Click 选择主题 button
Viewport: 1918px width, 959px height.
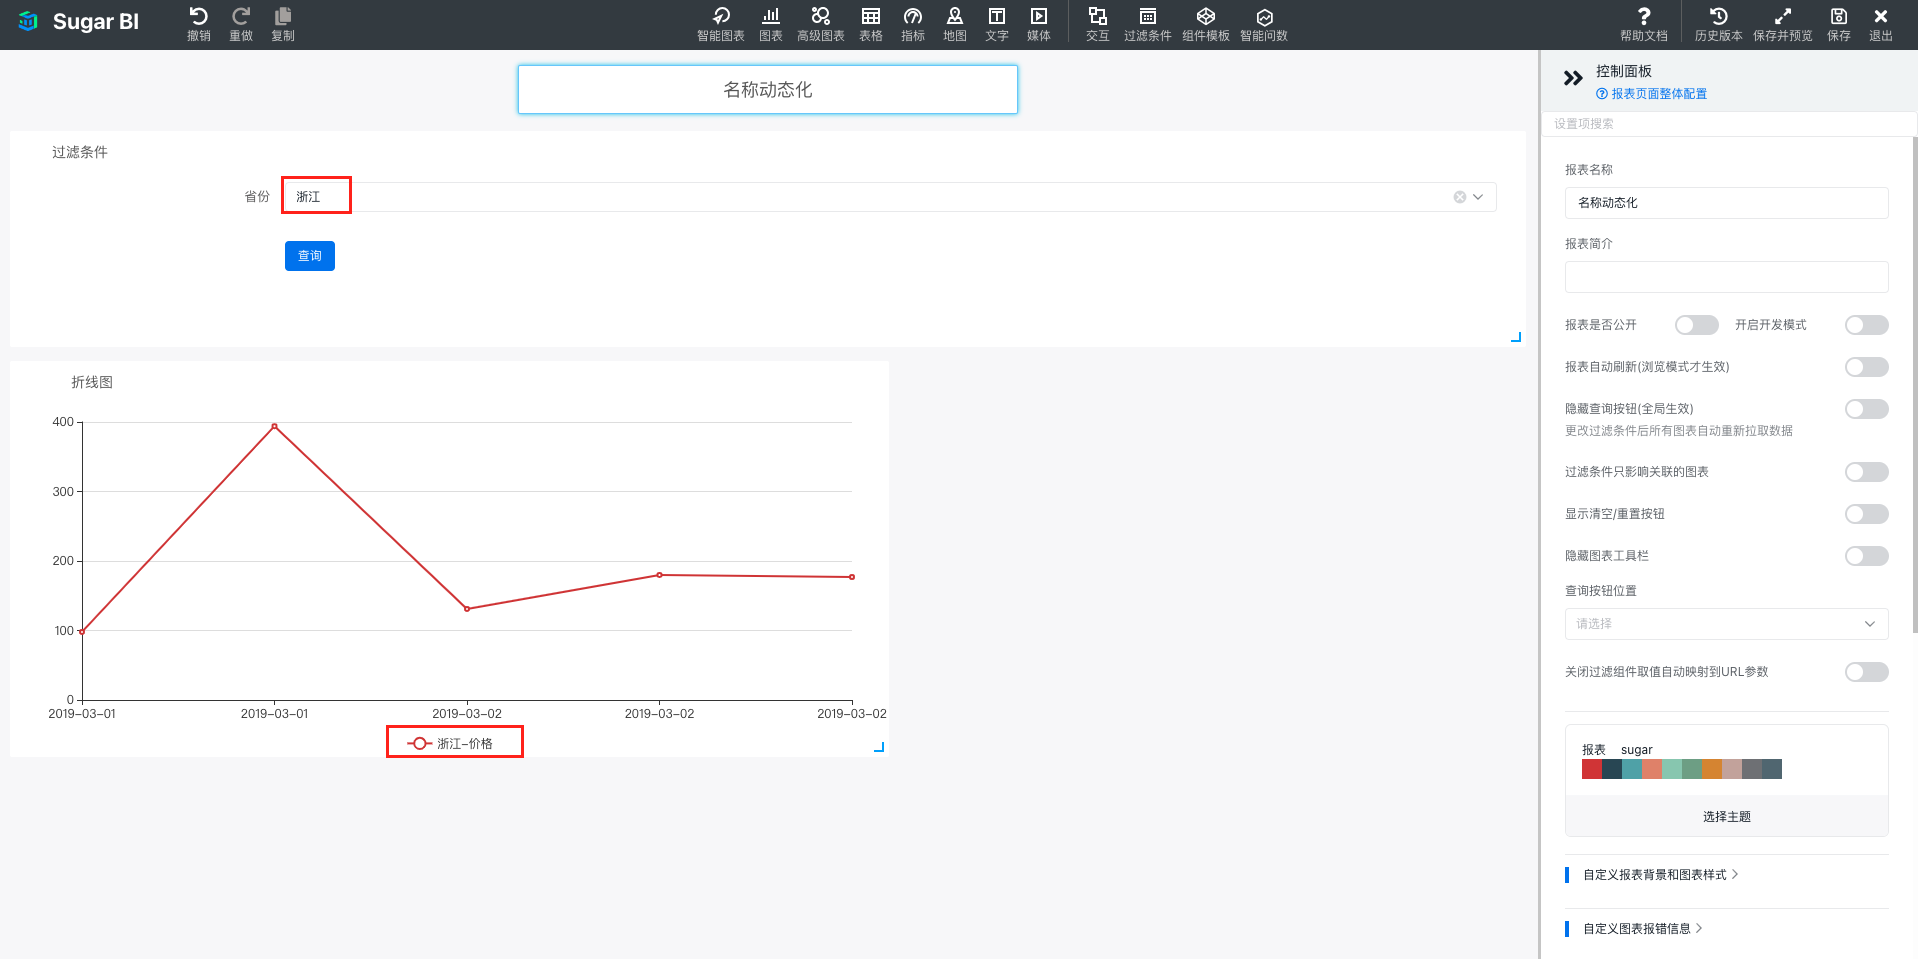click(1727, 817)
